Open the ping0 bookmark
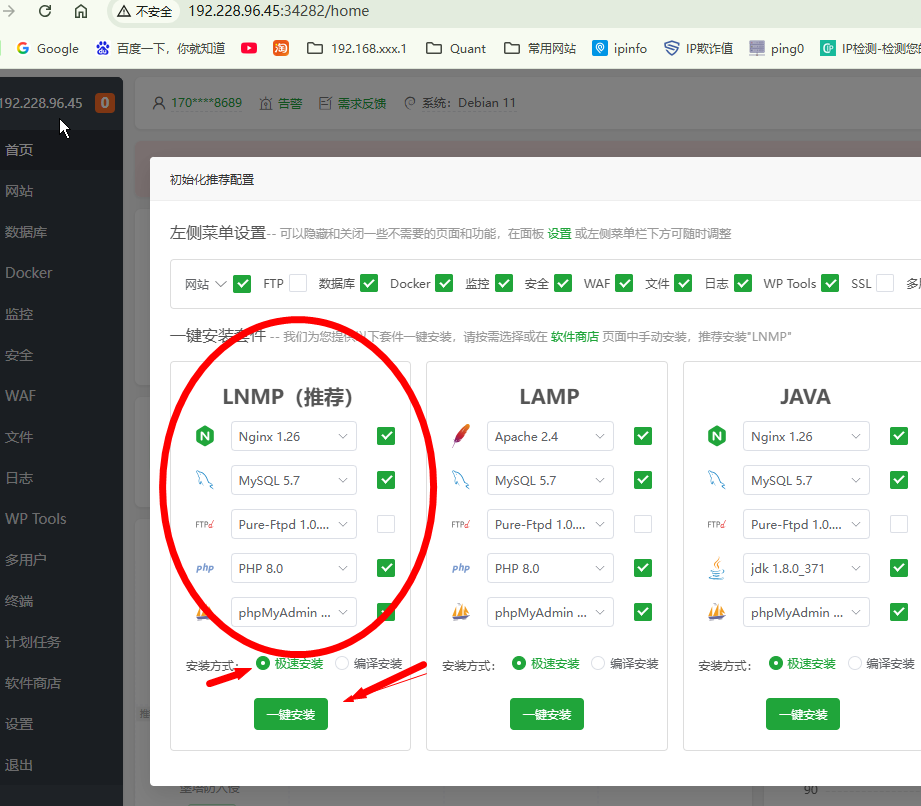 (777, 49)
